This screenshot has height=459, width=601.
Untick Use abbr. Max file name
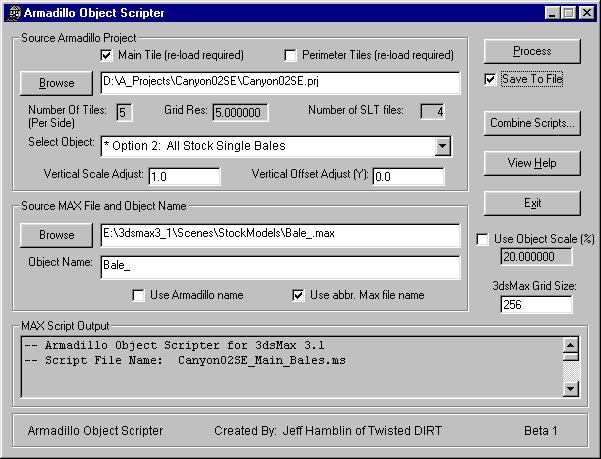pyautogui.click(x=297, y=295)
